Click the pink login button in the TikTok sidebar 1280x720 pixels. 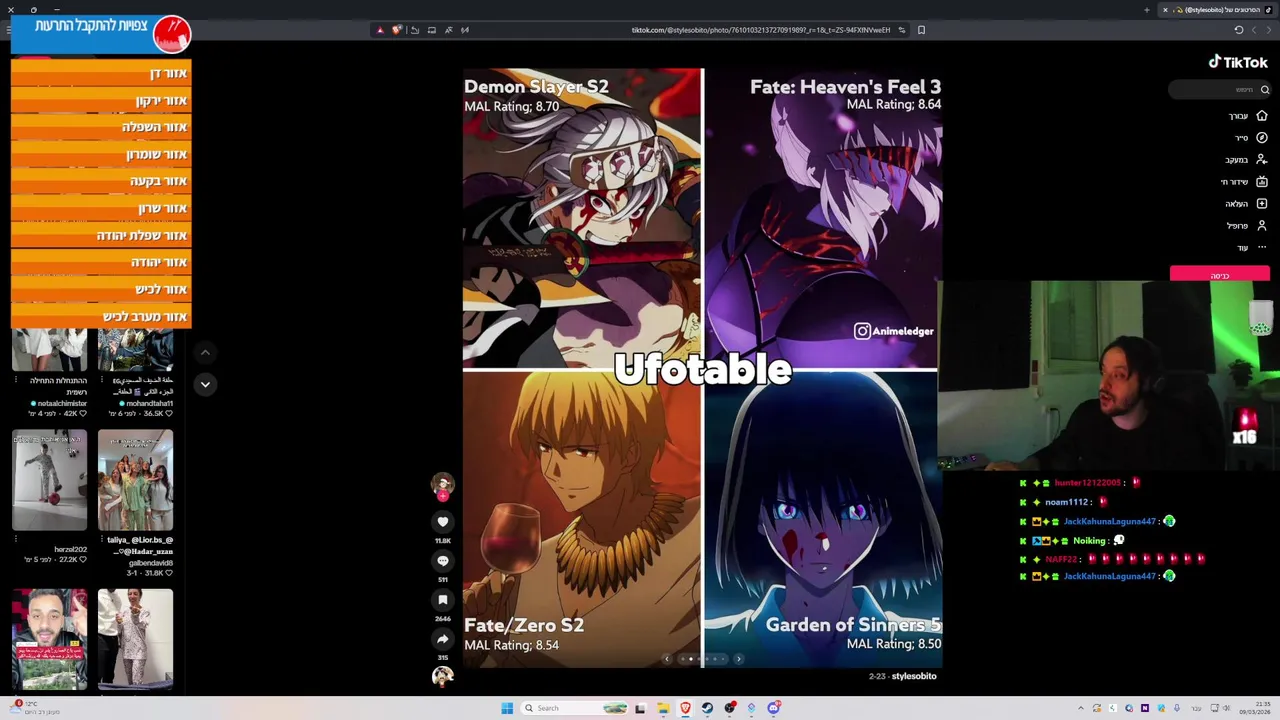click(x=1220, y=275)
